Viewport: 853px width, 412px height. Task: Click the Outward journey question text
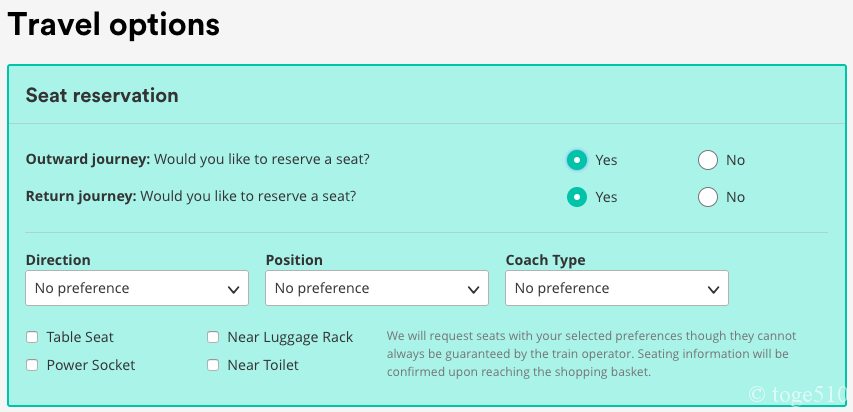pyautogui.click(x=204, y=159)
